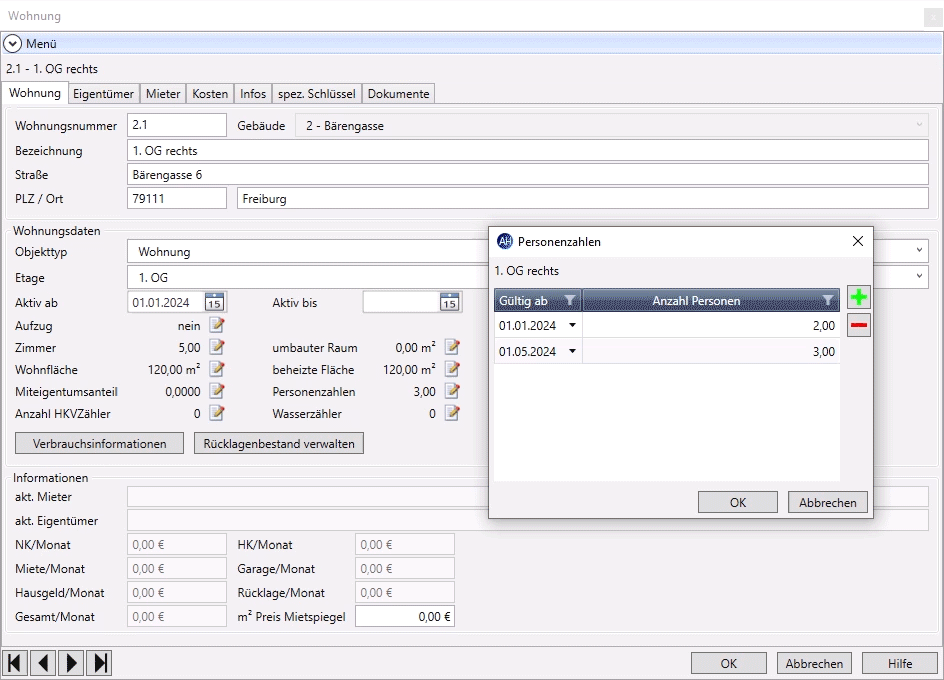Screen dimensions: 944x680
Task: Click OK in the Wohnung window footer
Action: 728,663
